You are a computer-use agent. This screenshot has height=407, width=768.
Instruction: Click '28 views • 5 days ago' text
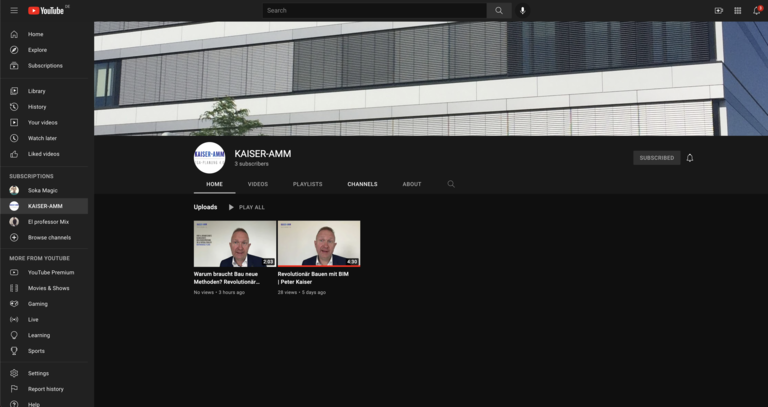click(302, 292)
